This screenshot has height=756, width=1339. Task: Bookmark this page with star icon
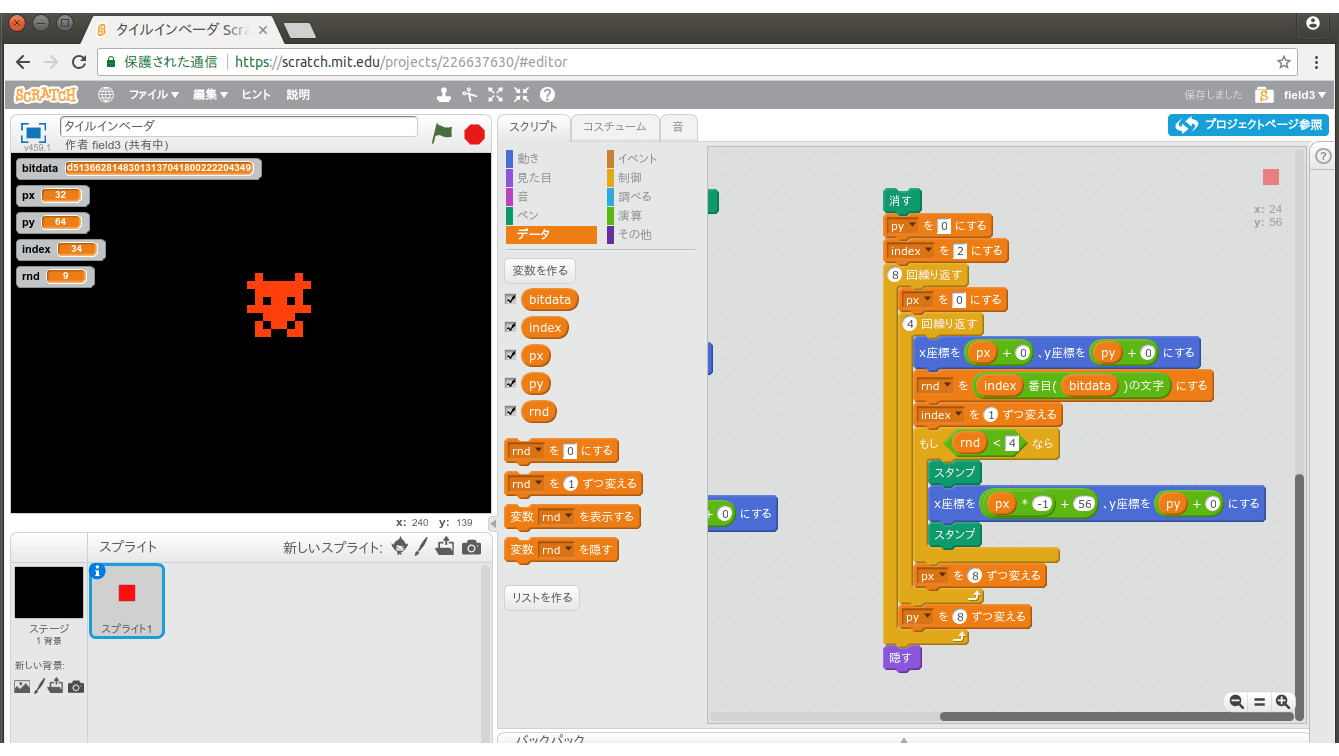point(1284,62)
